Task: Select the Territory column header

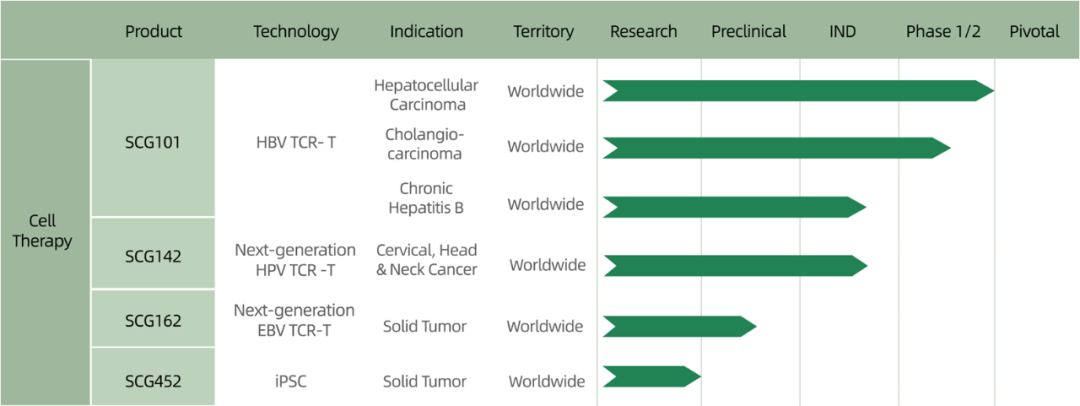Action: 543,31
